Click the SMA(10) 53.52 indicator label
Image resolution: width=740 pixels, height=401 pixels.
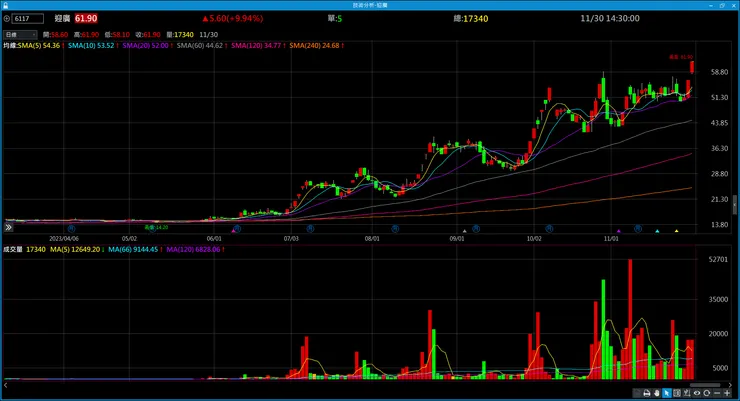click(91, 46)
